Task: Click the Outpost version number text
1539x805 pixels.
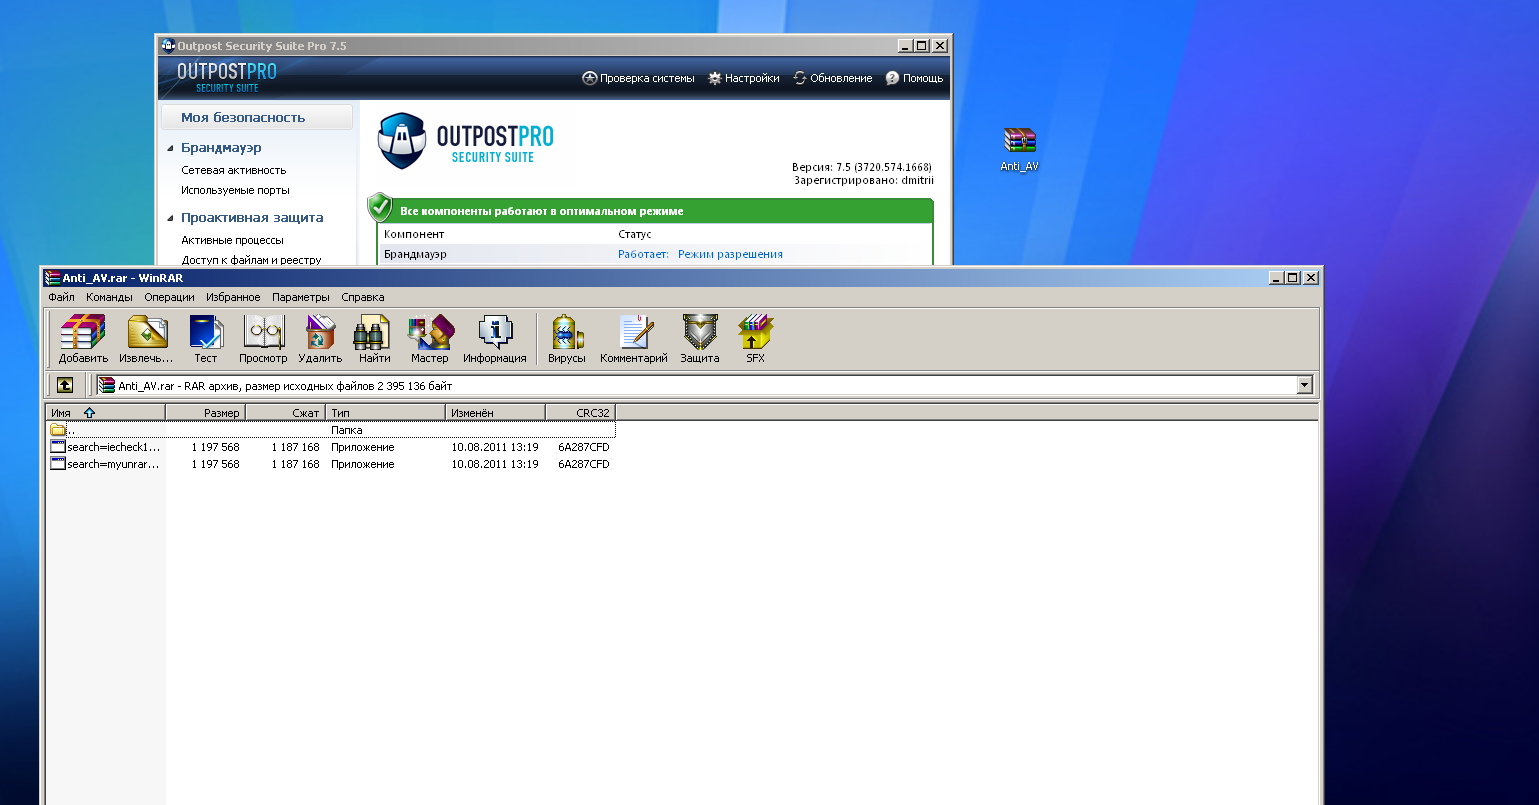Action: click(861, 167)
